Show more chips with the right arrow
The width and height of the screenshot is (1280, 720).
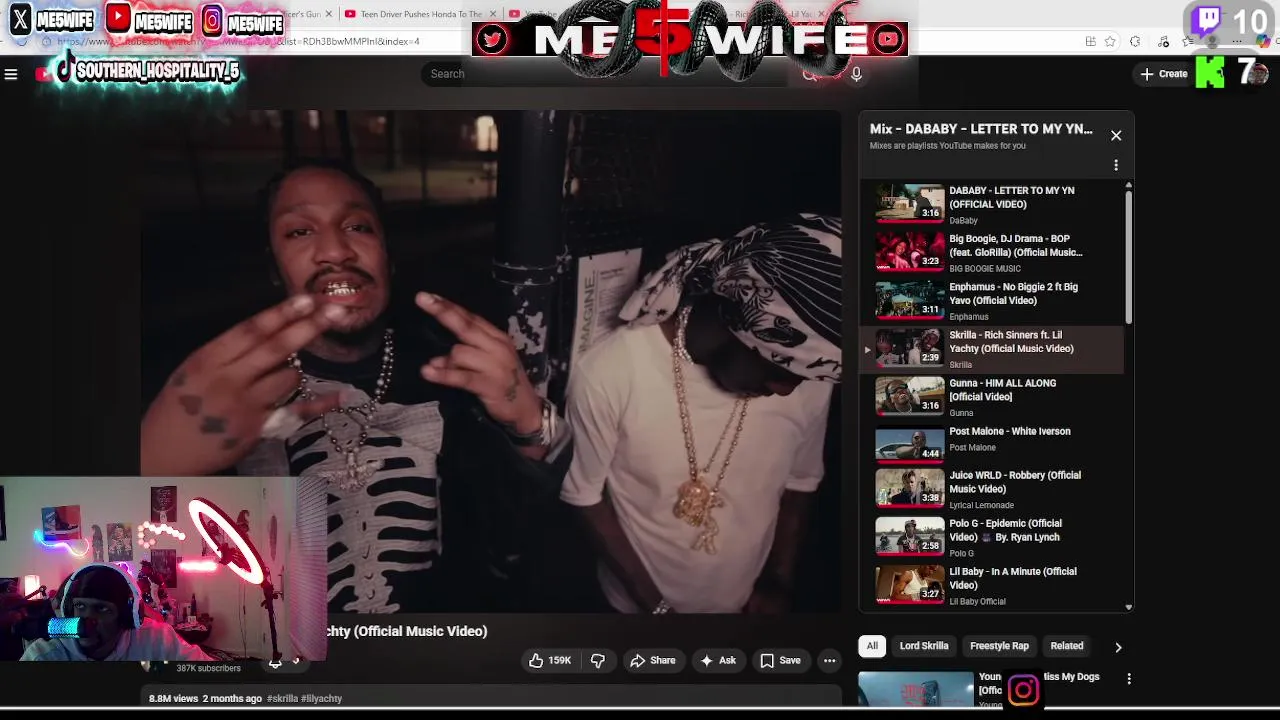(x=1118, y=647)
